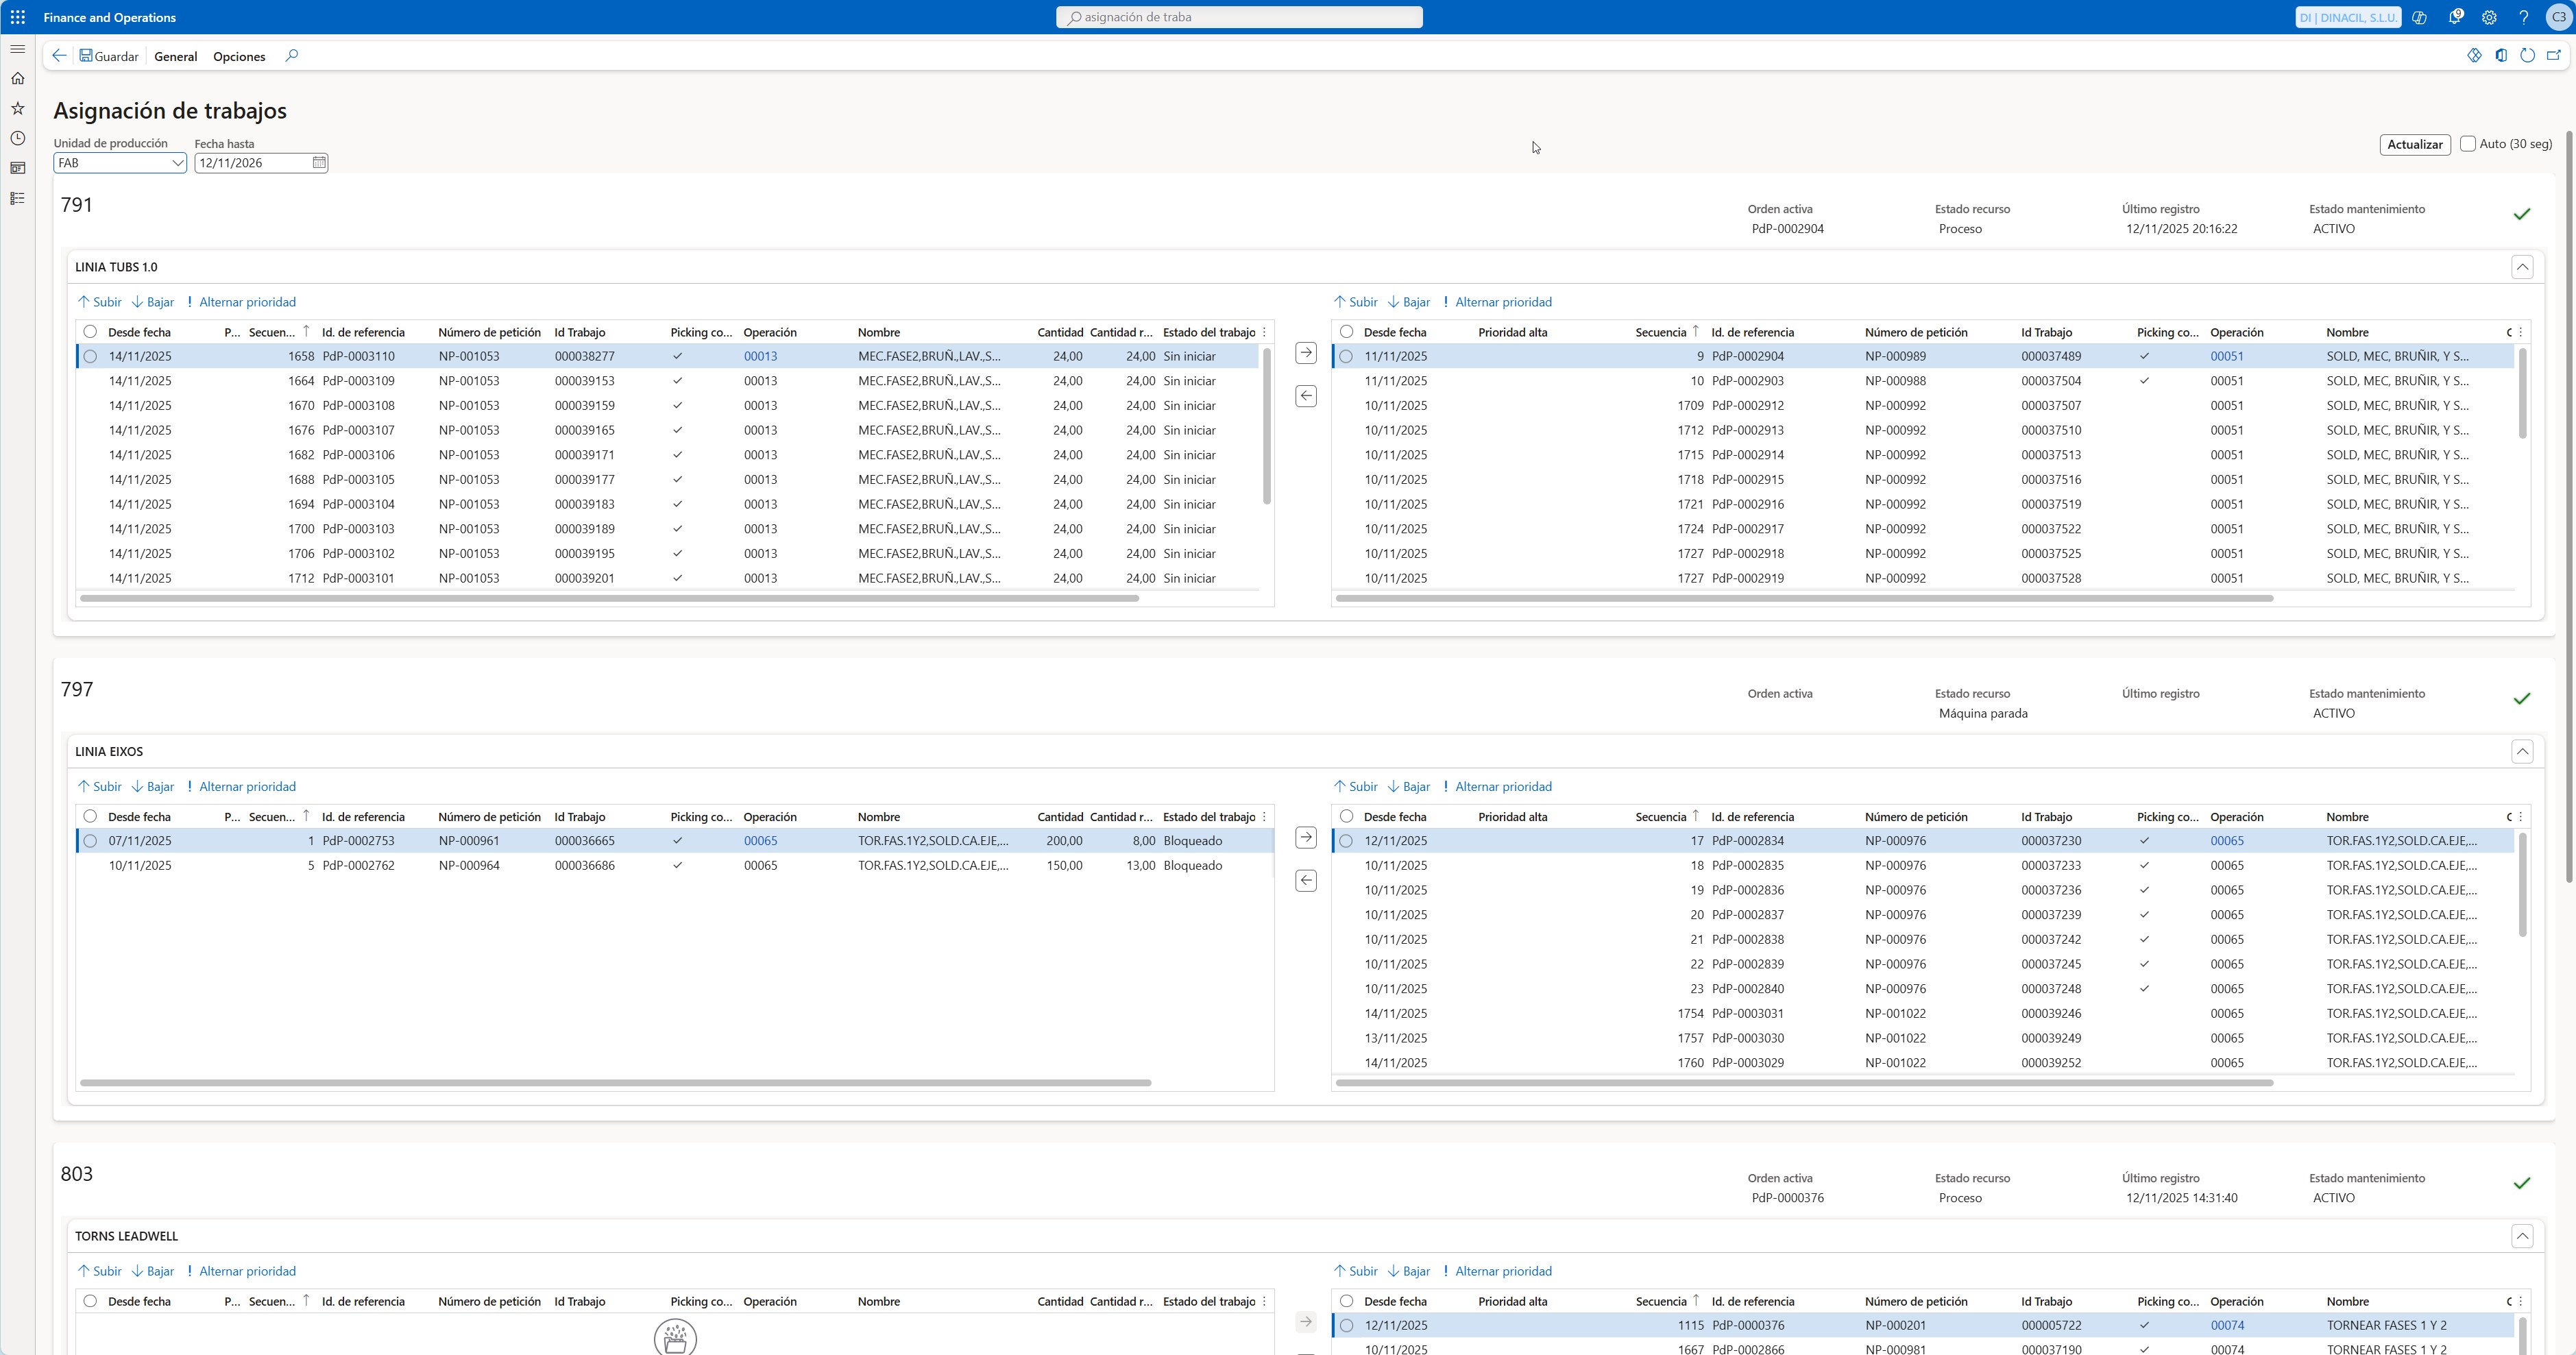
Task: Open Prioridad alta column menu in LINIA EIXOS
Action: click(x=1512, y=817)
